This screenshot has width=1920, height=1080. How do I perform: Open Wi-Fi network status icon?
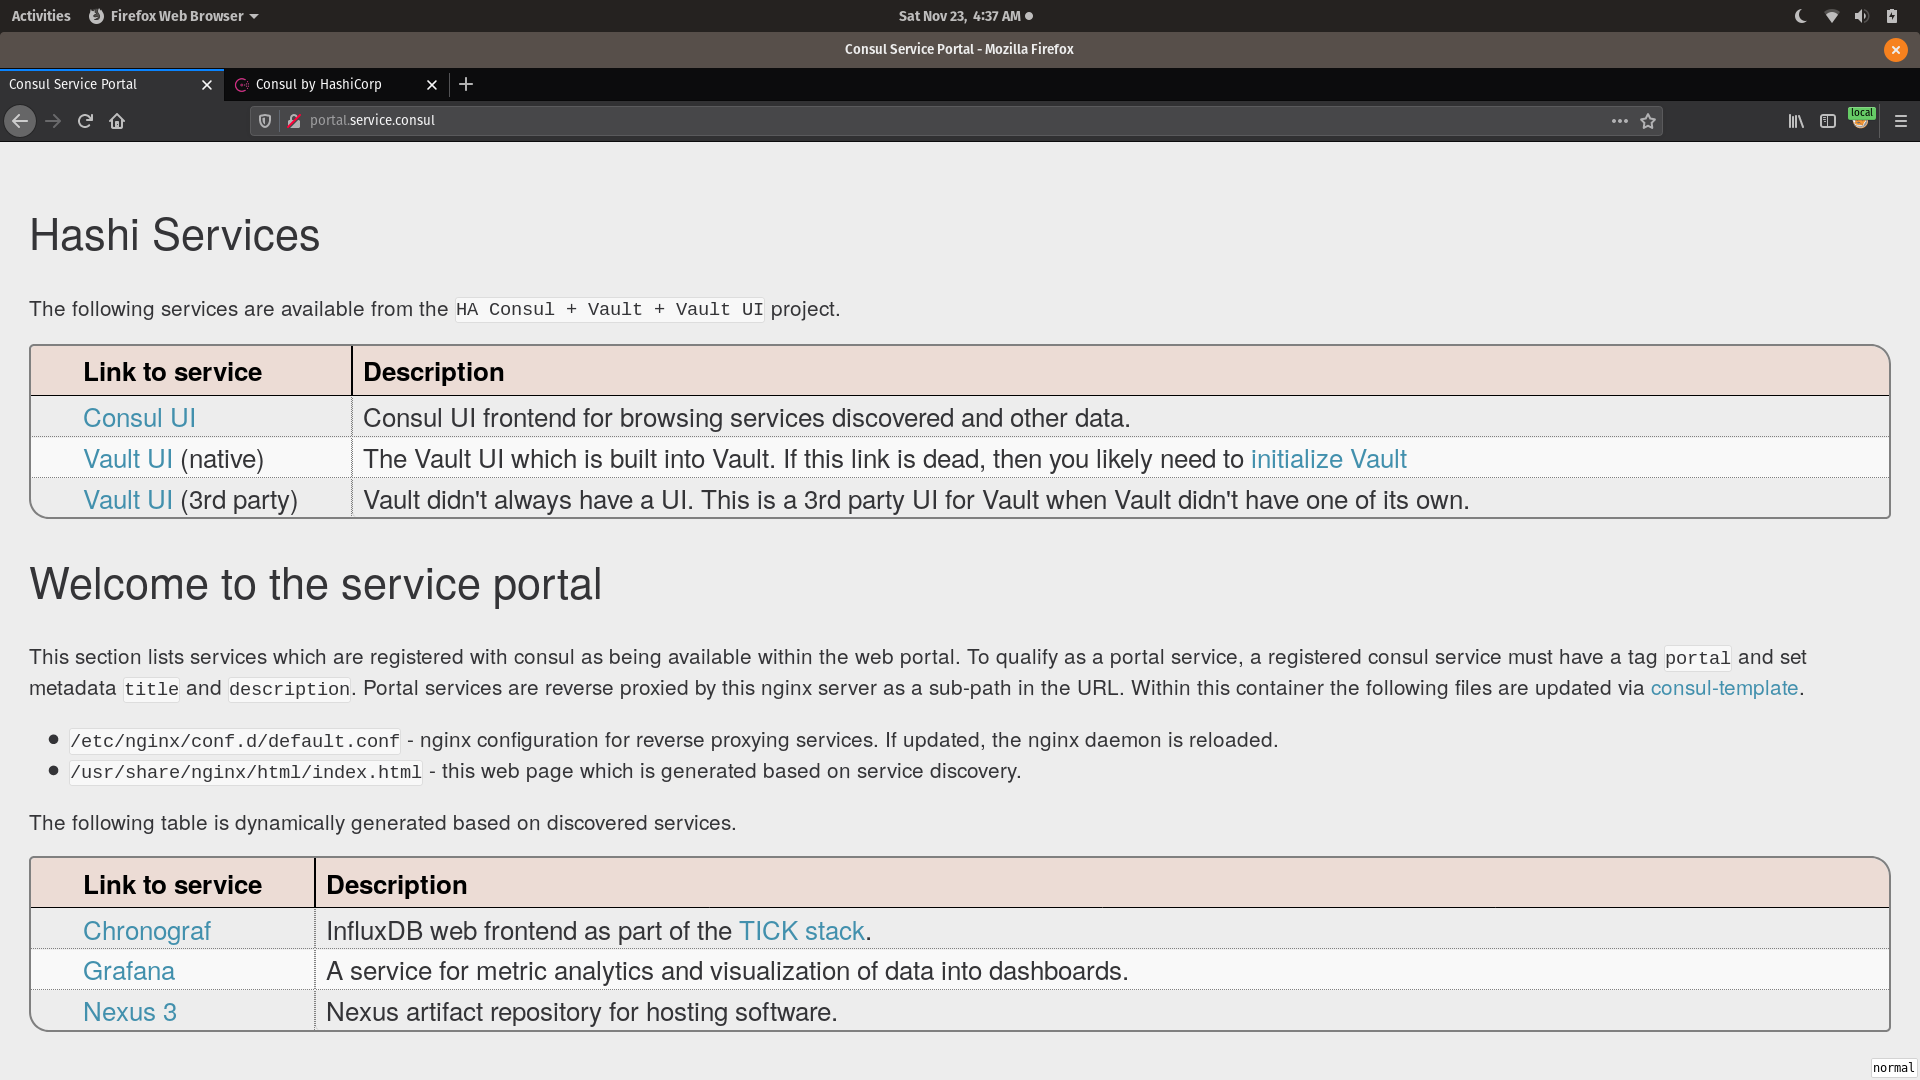point(1832,16)
